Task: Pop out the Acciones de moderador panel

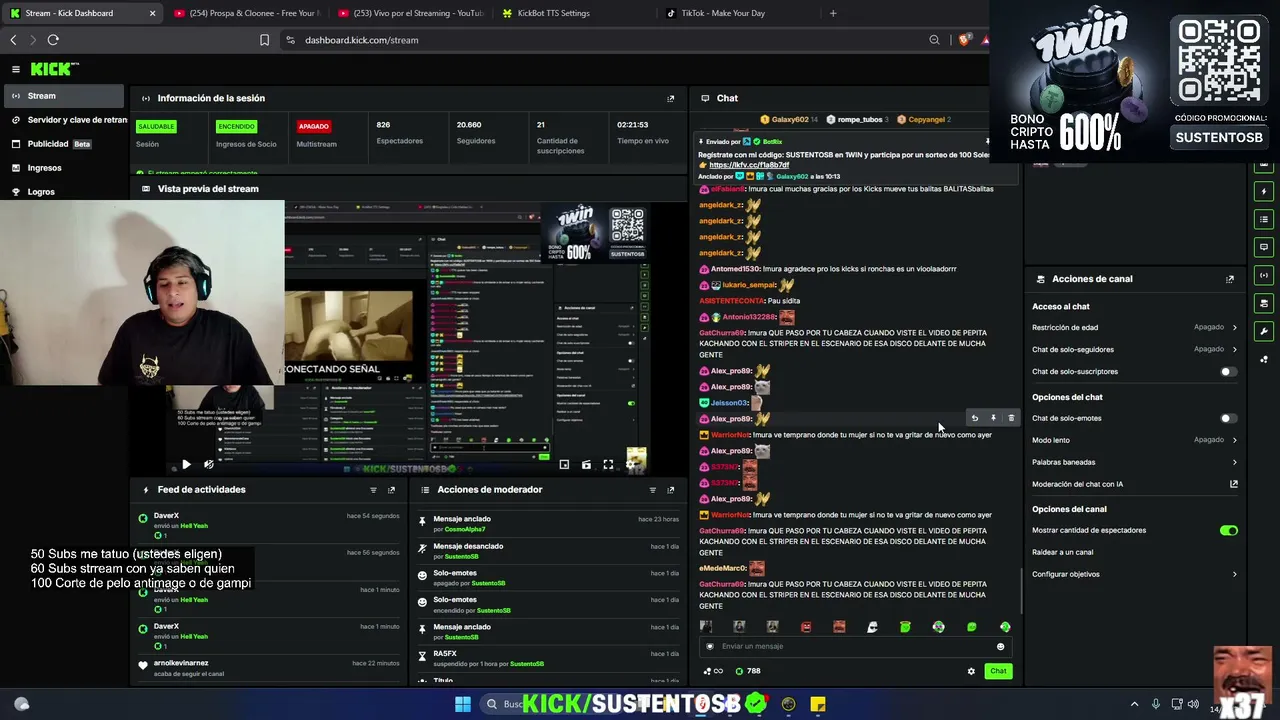Action: point(670,490)
